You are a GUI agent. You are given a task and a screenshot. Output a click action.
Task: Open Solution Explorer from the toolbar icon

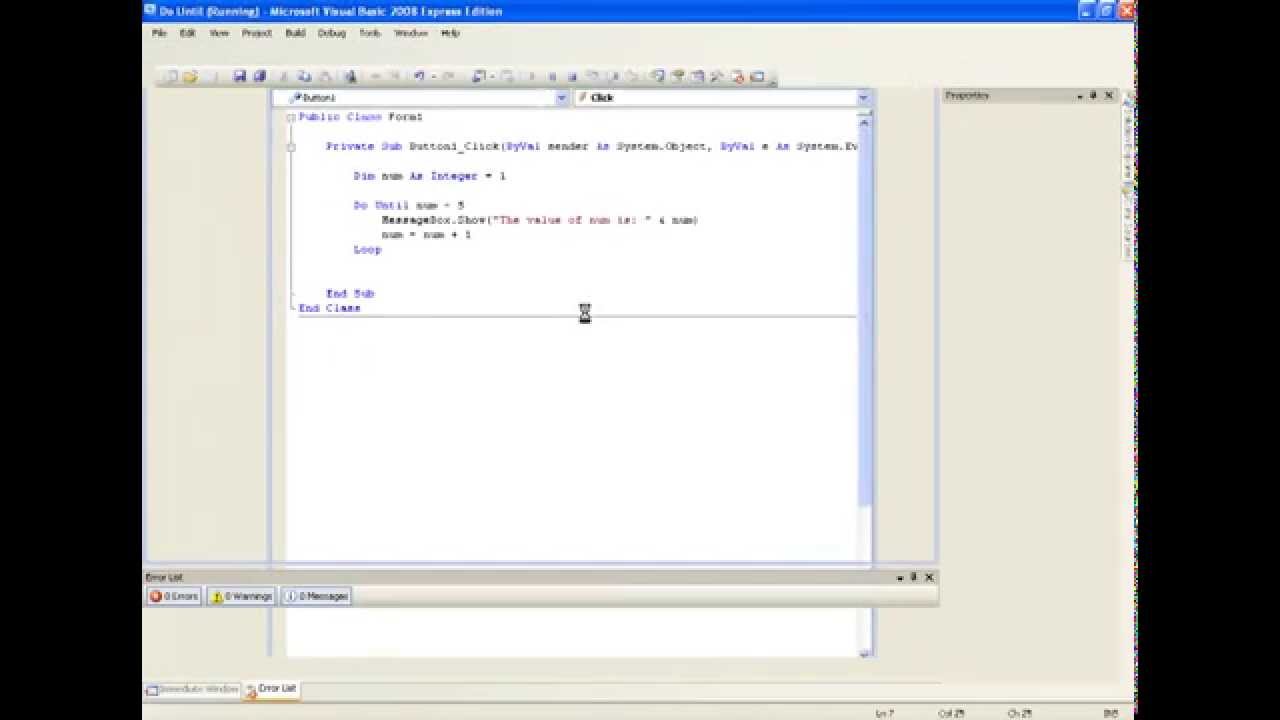(658, 76)
